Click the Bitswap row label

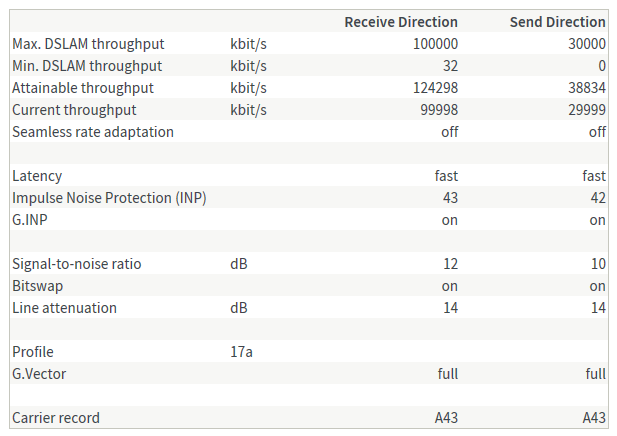[x=38, y=286]
